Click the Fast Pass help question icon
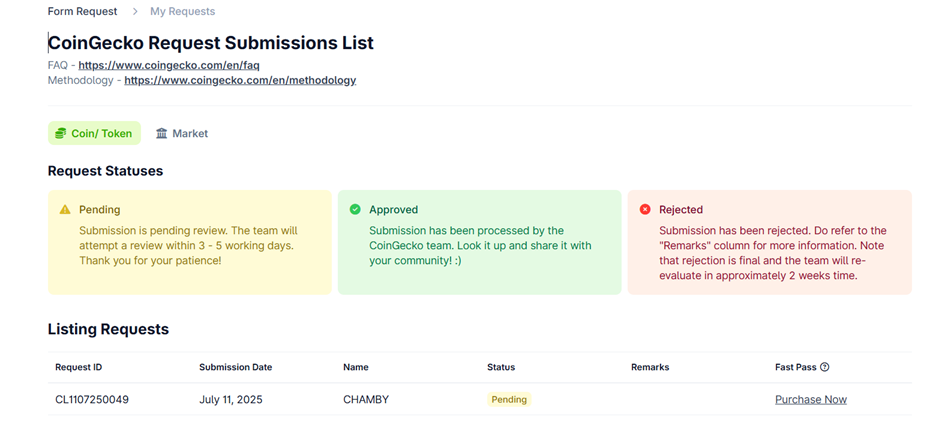Screen dimensions: 936x426 pos(825,368)
